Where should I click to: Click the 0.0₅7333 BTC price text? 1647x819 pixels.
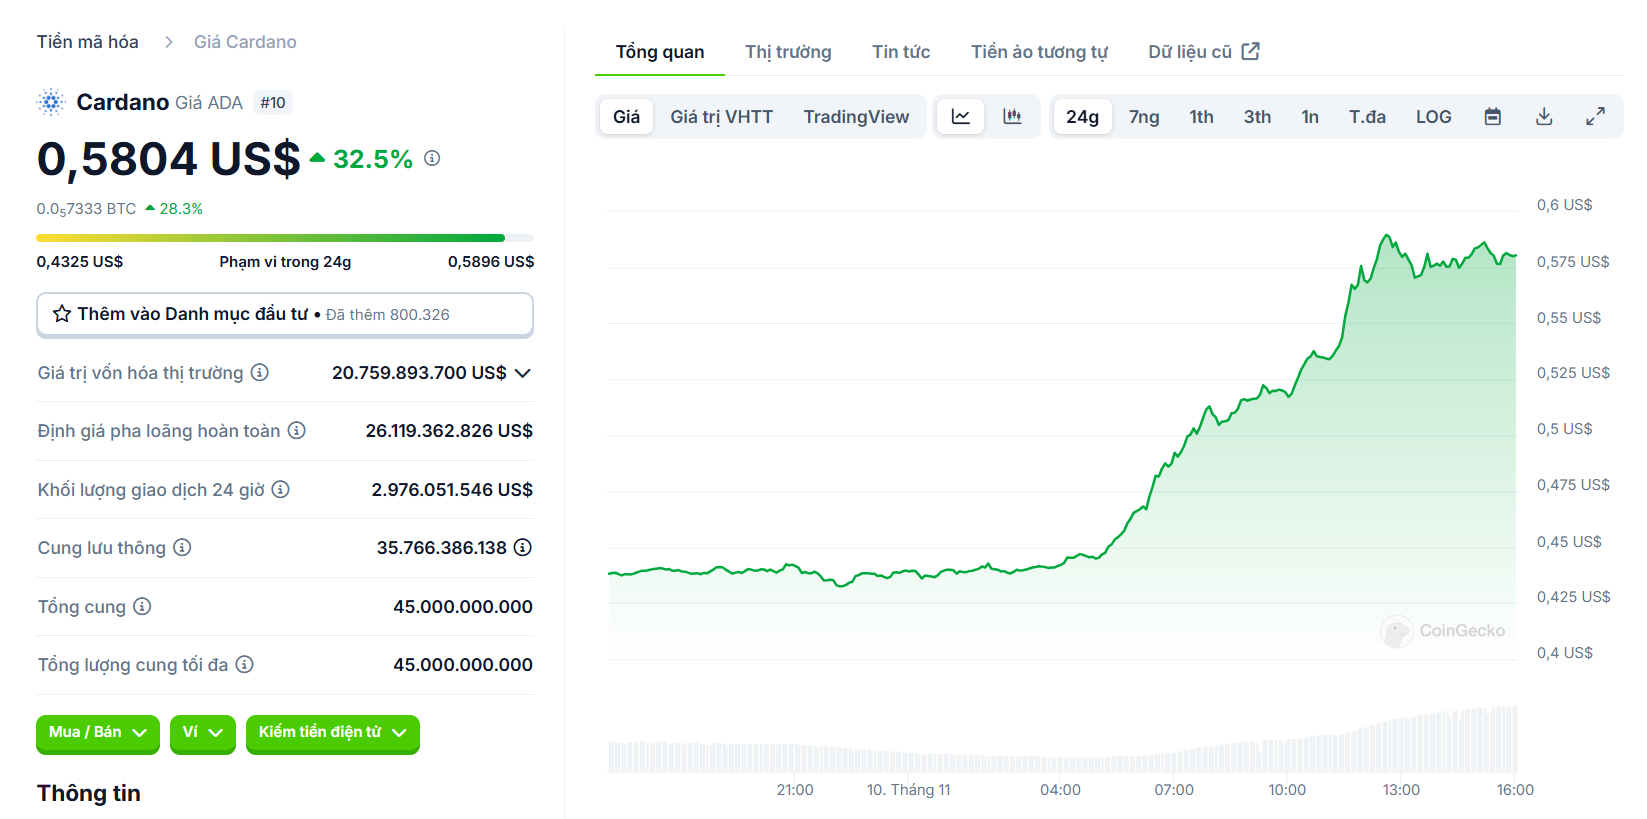tap(86, 209)
